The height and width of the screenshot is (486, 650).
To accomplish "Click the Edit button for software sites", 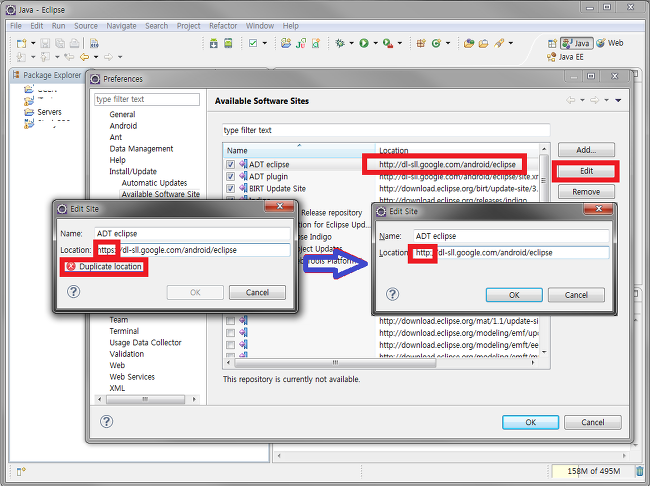I will 586,171.
